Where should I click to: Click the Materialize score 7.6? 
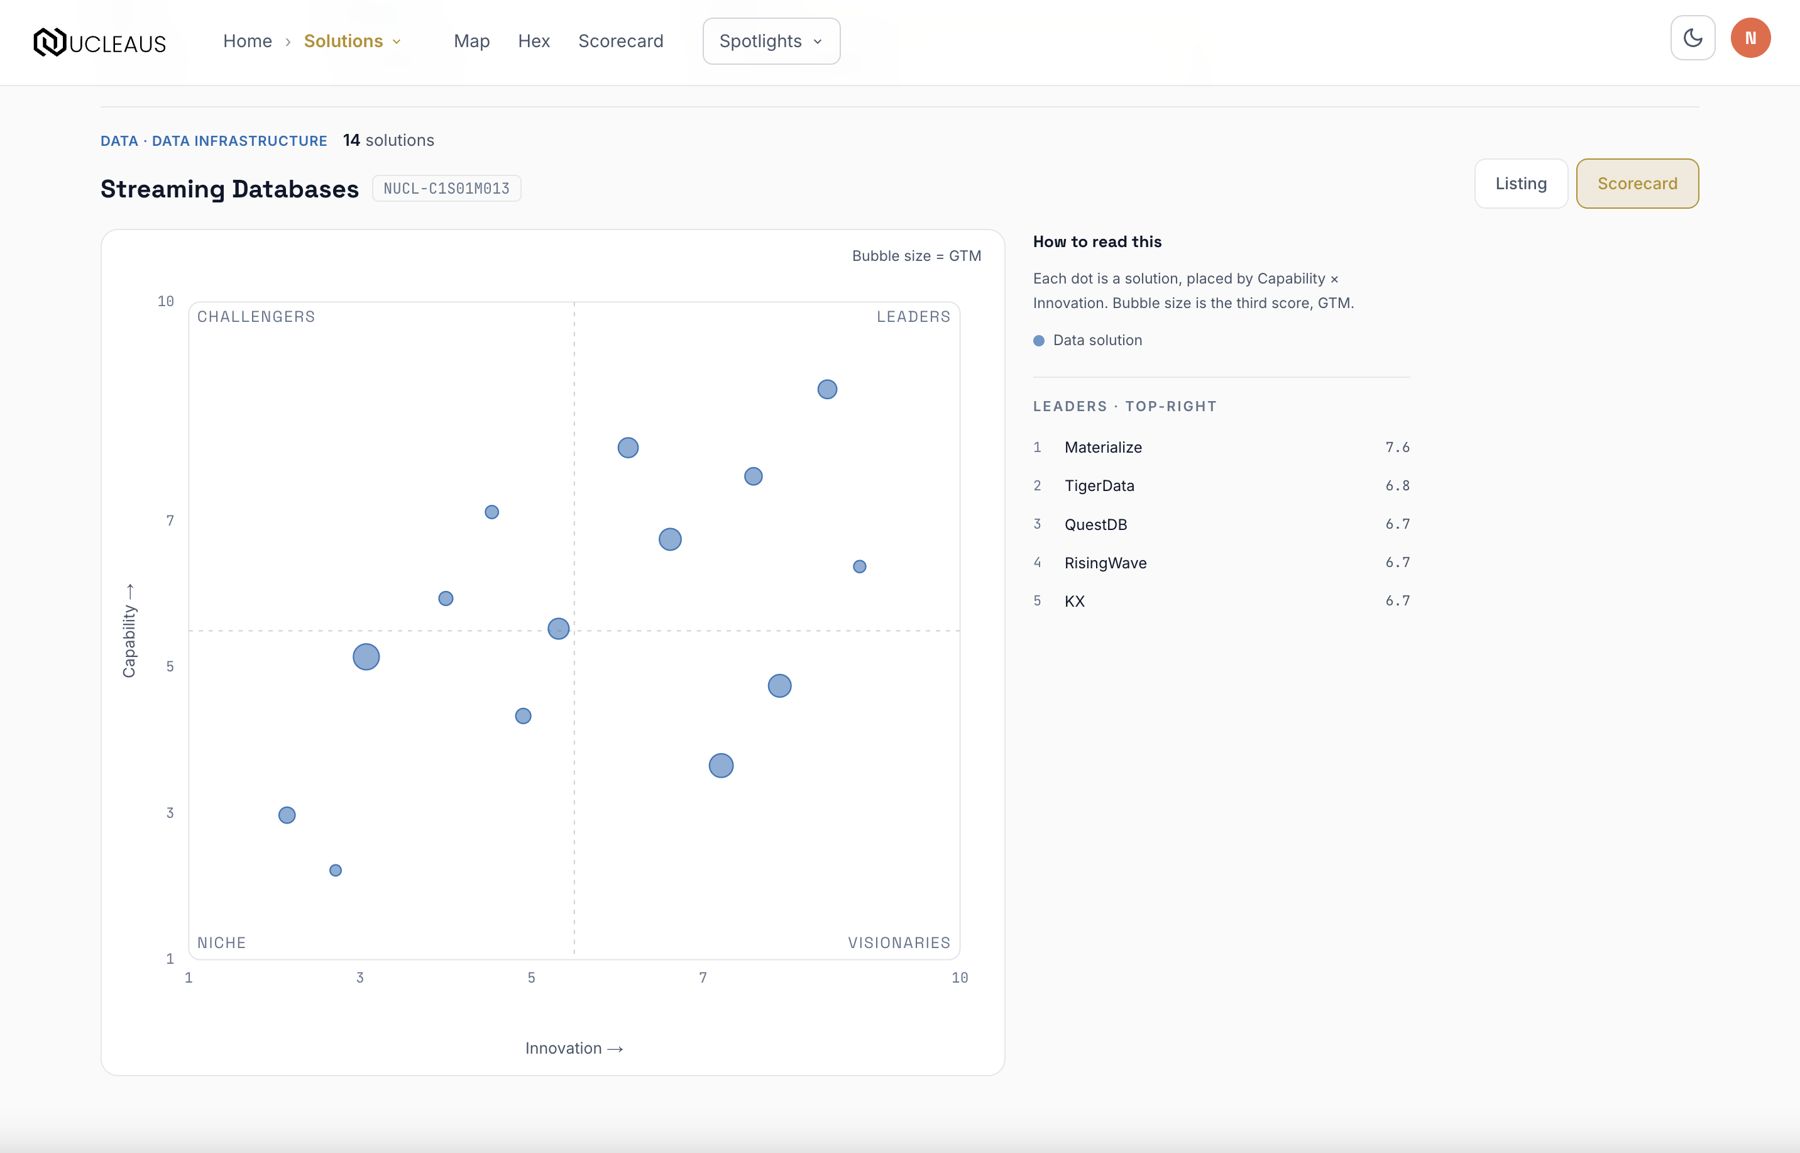point(1397,447)
